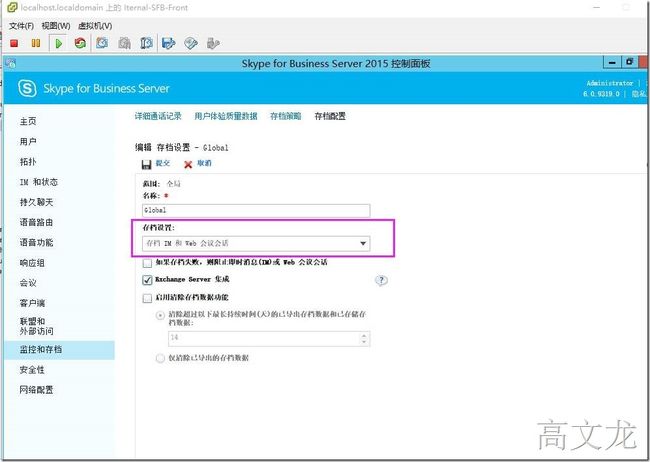Open 语音路由 in the sidebar
Image resolution: width=650 pixels, height=462 pixels.
[36, 222]
